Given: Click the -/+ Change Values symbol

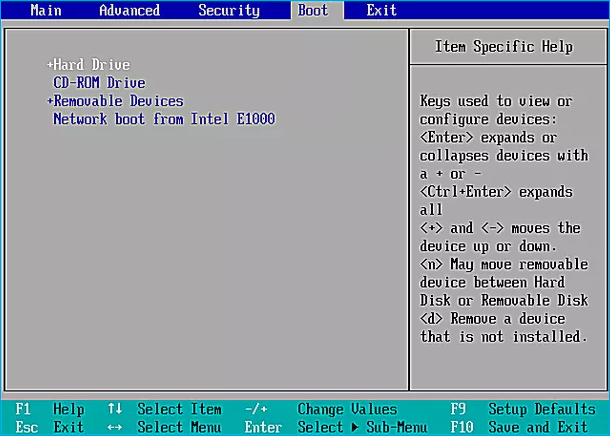Looking at the screenshot, I should click(x=255, y=409).
